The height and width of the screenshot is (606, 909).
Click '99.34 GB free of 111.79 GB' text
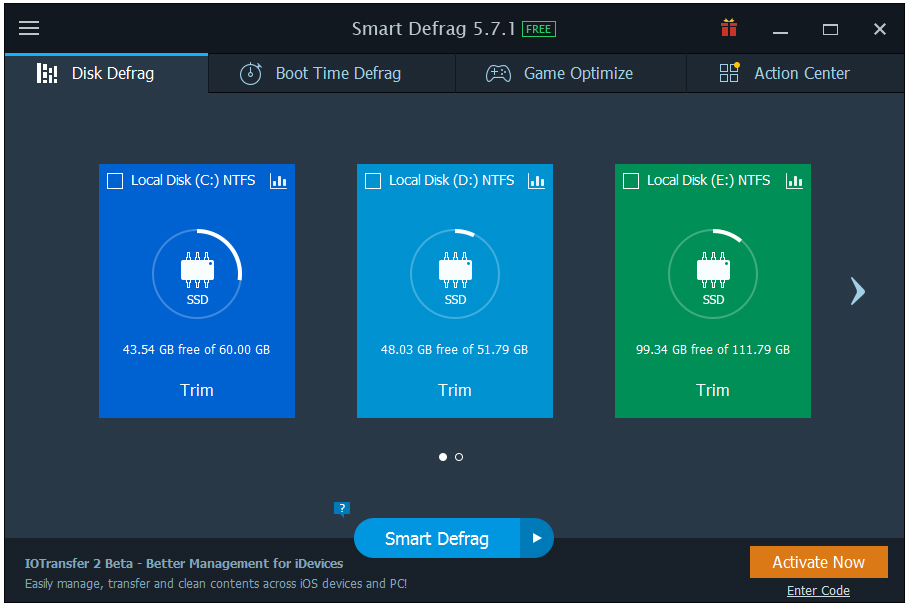pyautogui.click(x=712, y=350)
